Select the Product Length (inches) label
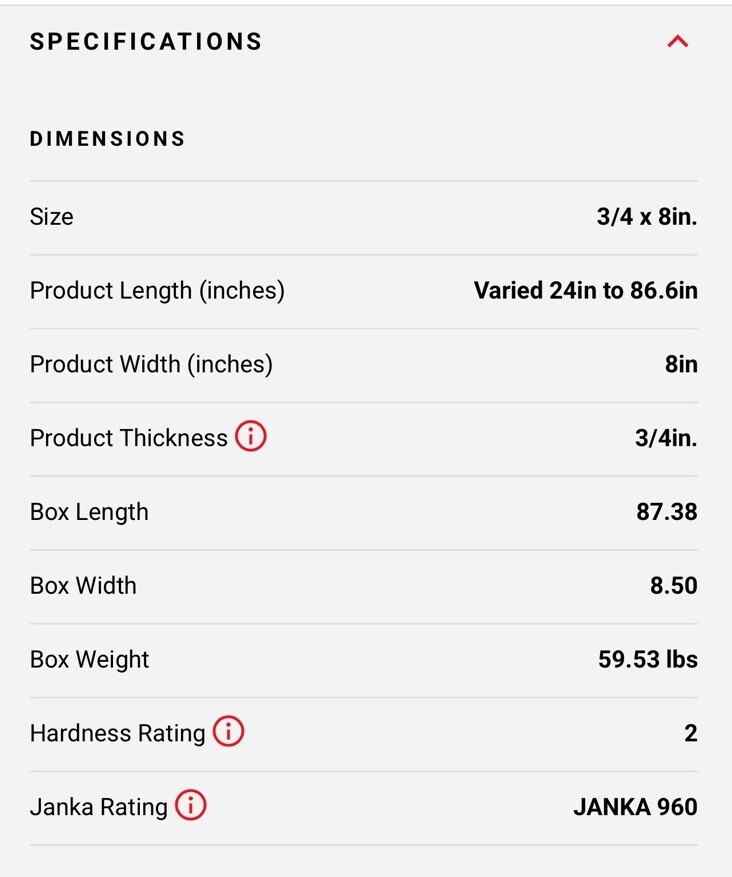 coord(157,291)
